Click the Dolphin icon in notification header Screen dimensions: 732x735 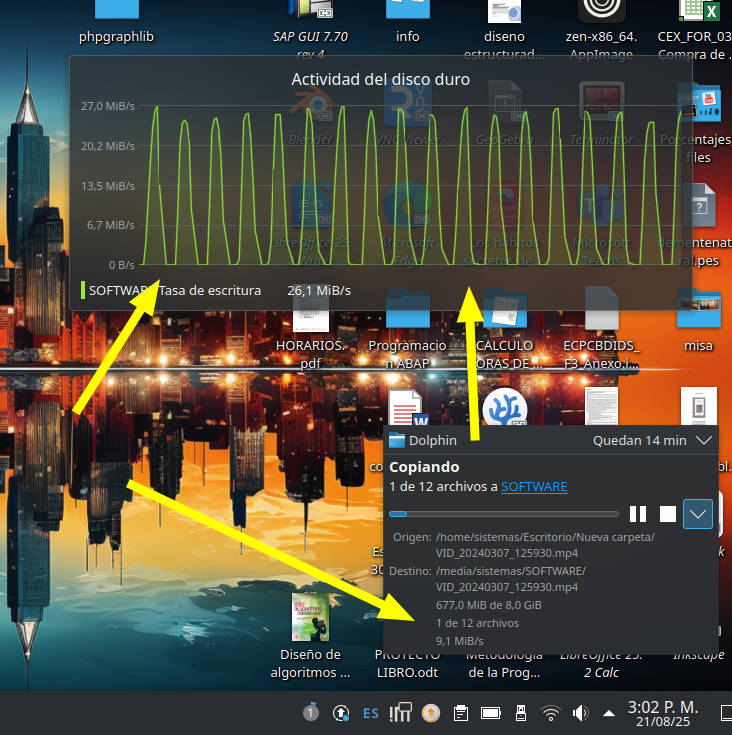click(x=397, y=440)
